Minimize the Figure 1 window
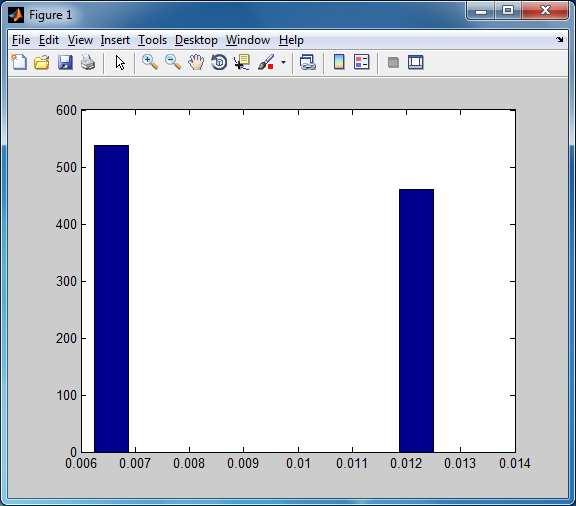The width and height of the screenshot is (576, 506). [480, 11]
